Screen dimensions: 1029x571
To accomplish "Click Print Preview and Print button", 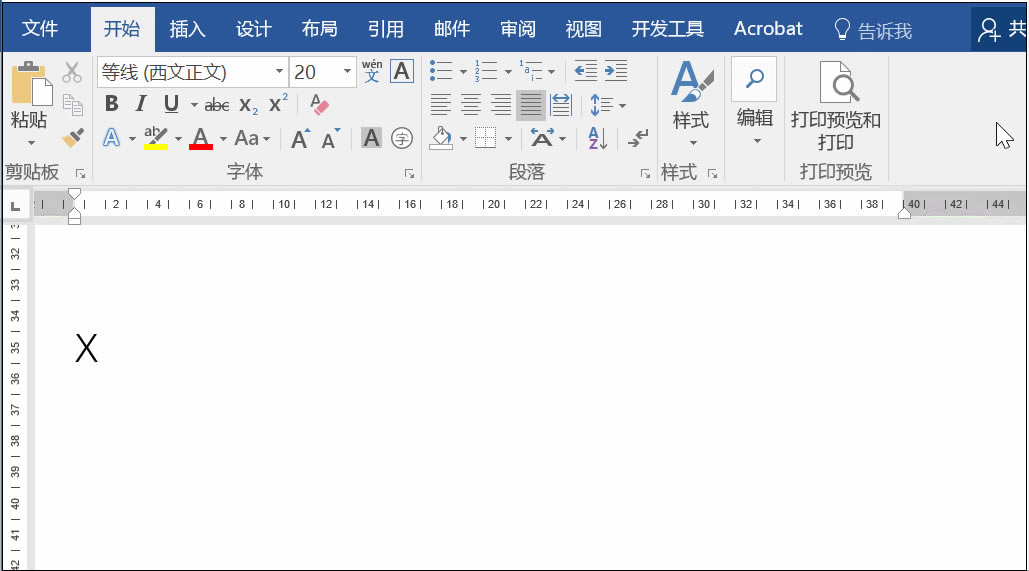I will 835,106.
